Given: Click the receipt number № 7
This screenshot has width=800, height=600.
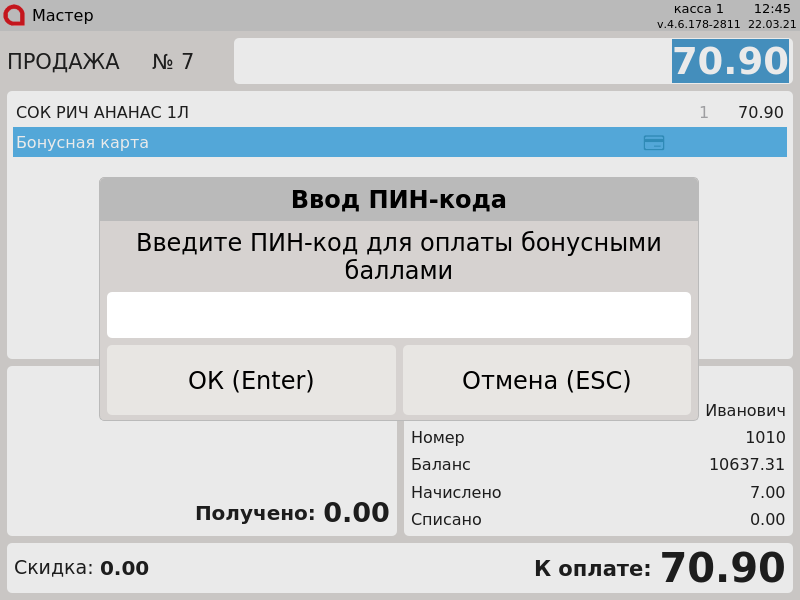Looking at the screenshot, I should point(172,62).
